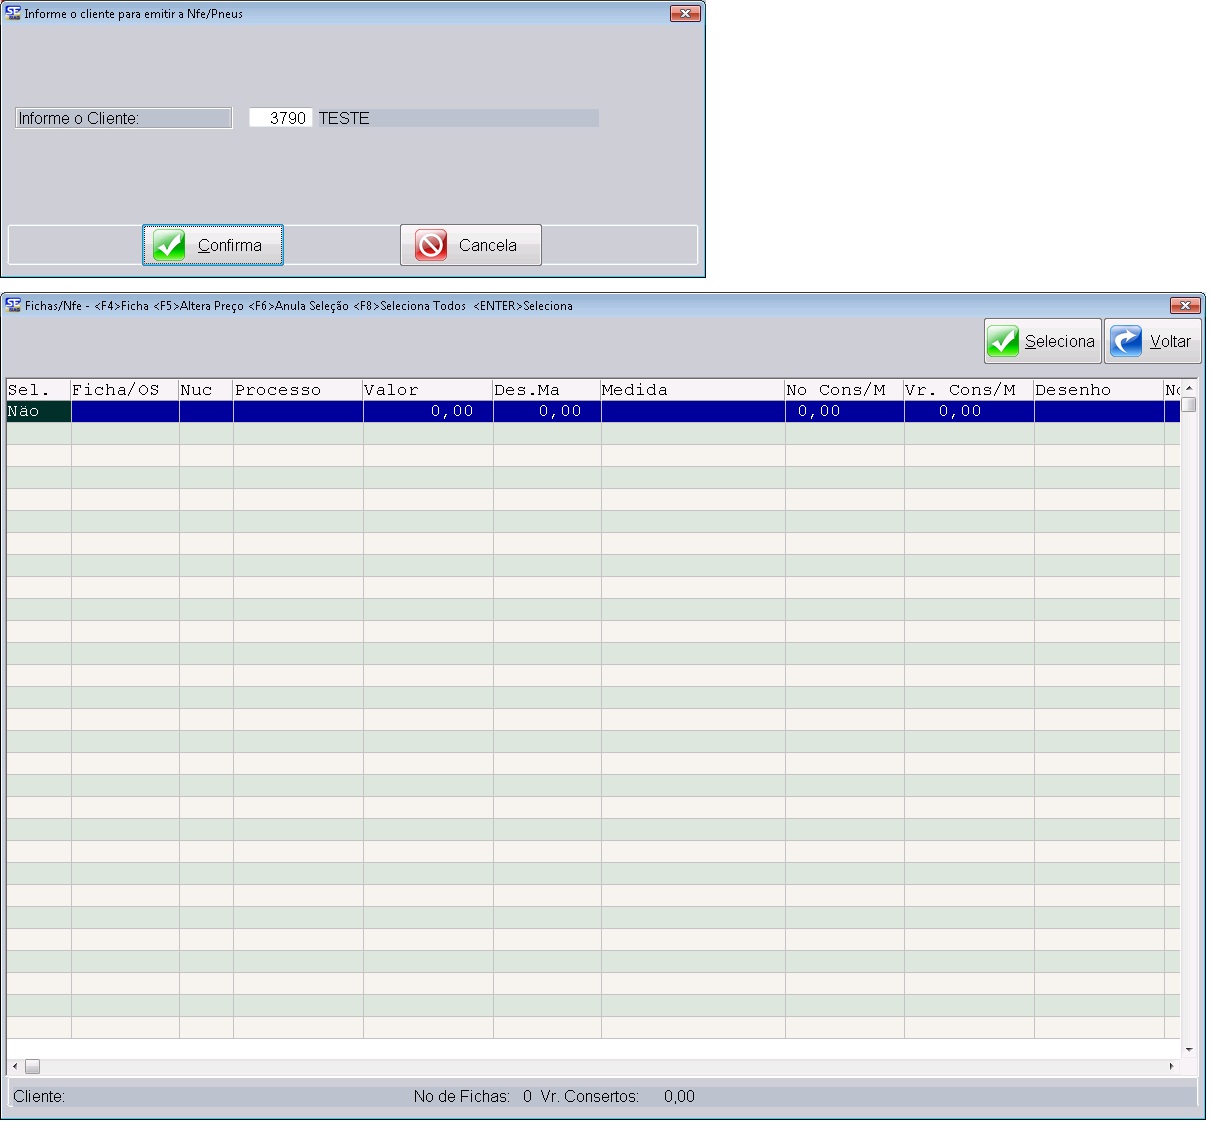Viewport: 1212px width, 1124px height.
Task: Click the horizontal scrollbar right arrow
Action: pos(1171,1066)
